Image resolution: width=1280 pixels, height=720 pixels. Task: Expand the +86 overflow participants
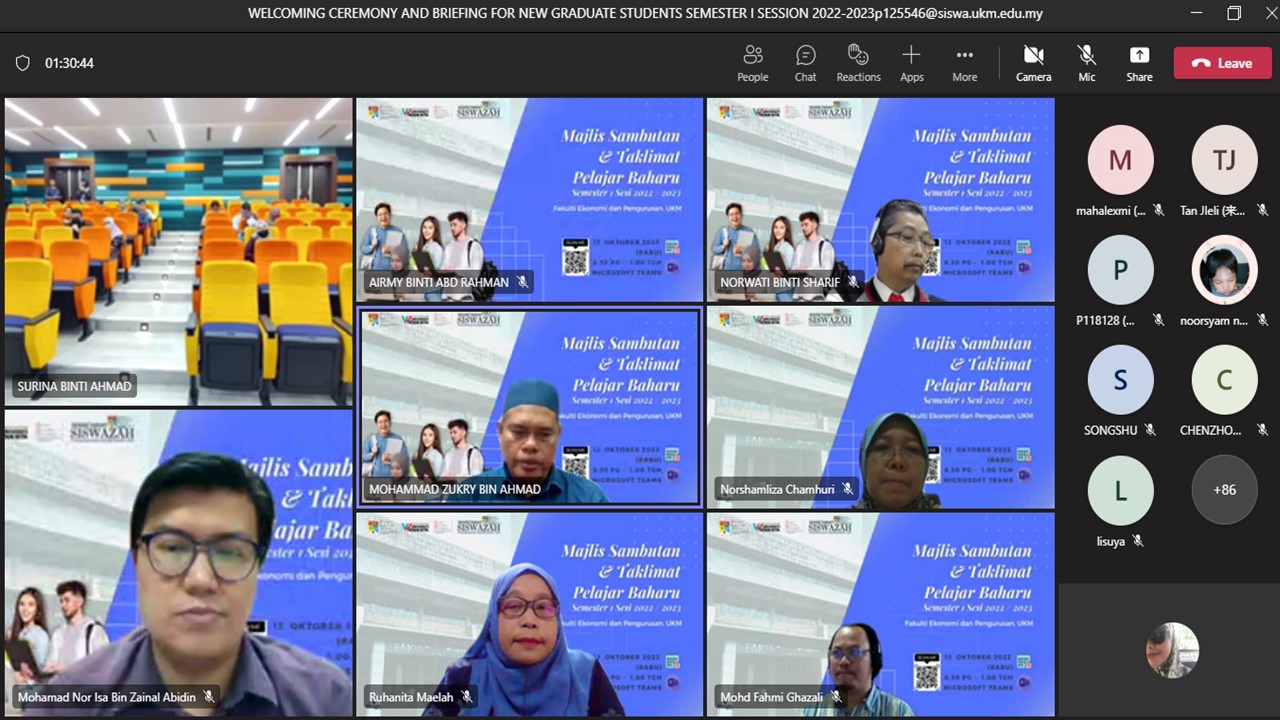pos(1224,490)
